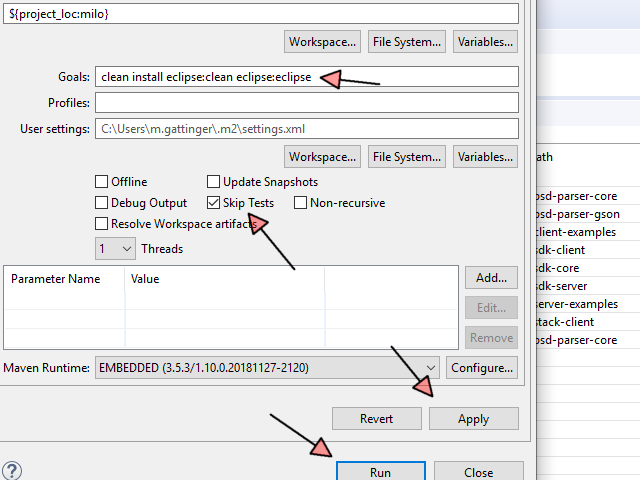The height and width of the screenshot is (480, 640).
Task: Browse File System for user settings
Action: pyautogui.click(x=407, y=157)
